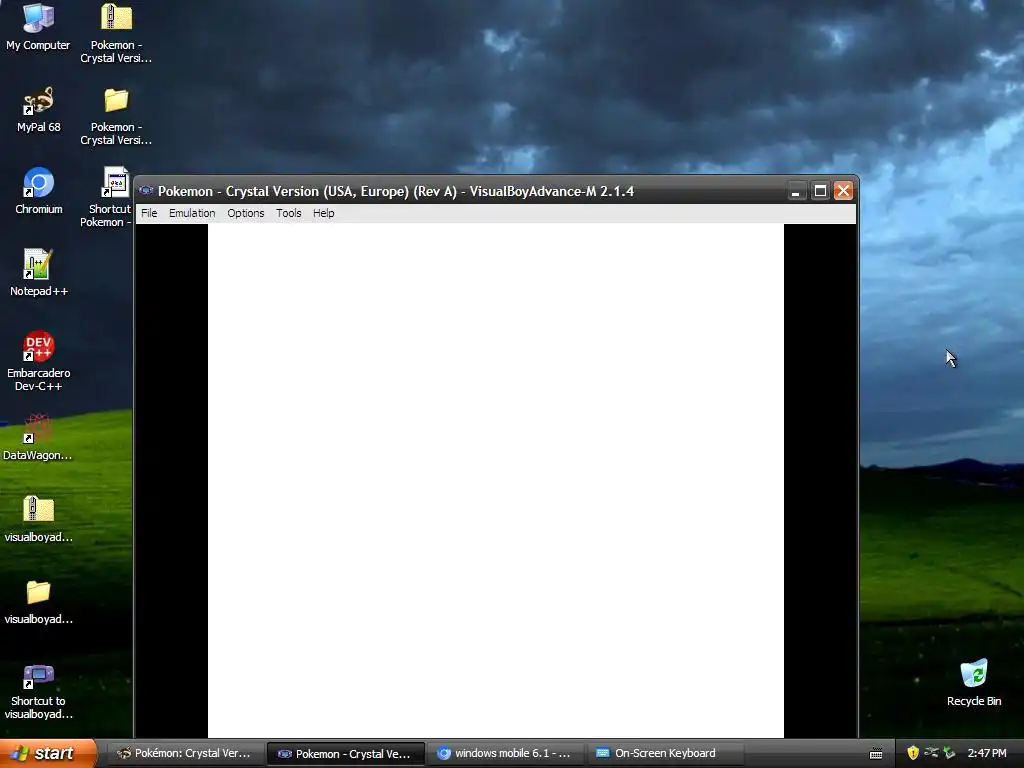Click the keyboard tray icon beside On-Screen Keyboard
The width and height of the screenshot is (1024, 768).
tap(876, 754)
